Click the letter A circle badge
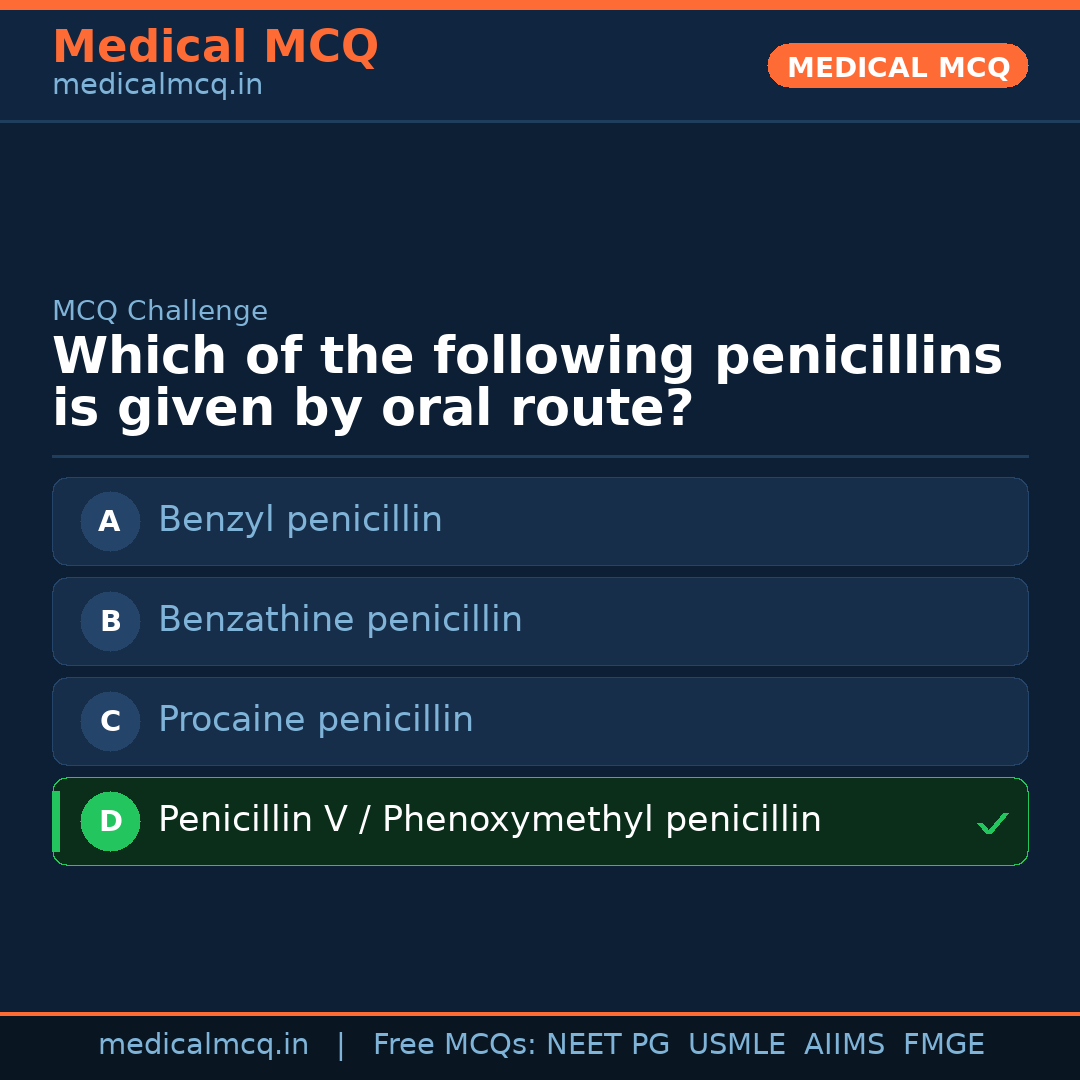Image resolution: width=1080 pixels, height=1080 pixels. click(110, 521)
